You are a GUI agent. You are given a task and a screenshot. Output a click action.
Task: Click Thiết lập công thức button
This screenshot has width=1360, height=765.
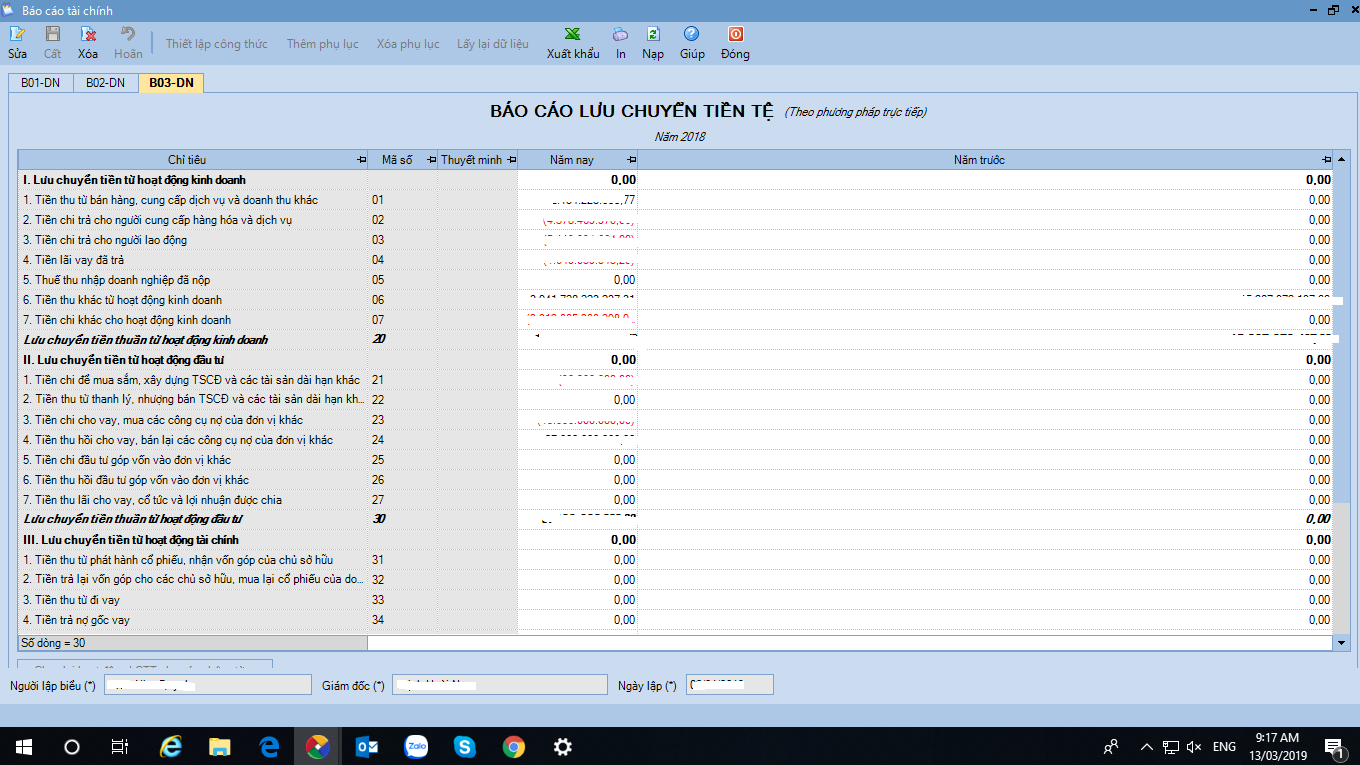point(216,44)
